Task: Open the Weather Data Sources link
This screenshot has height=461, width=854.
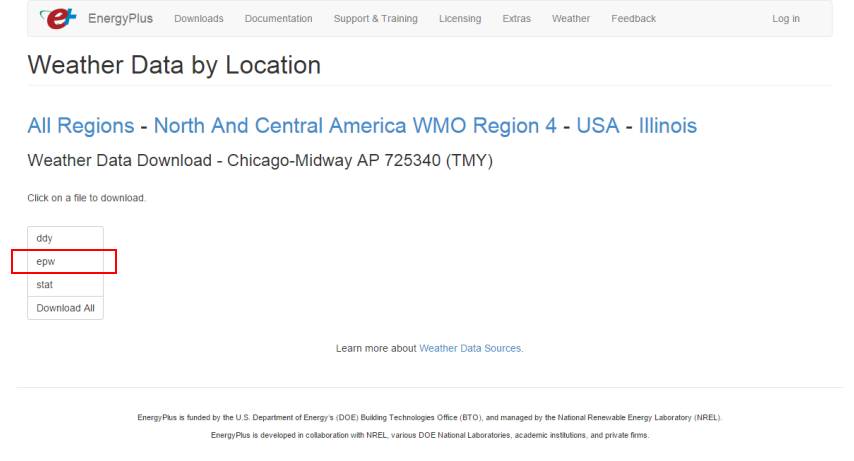Action: [470, 348]
